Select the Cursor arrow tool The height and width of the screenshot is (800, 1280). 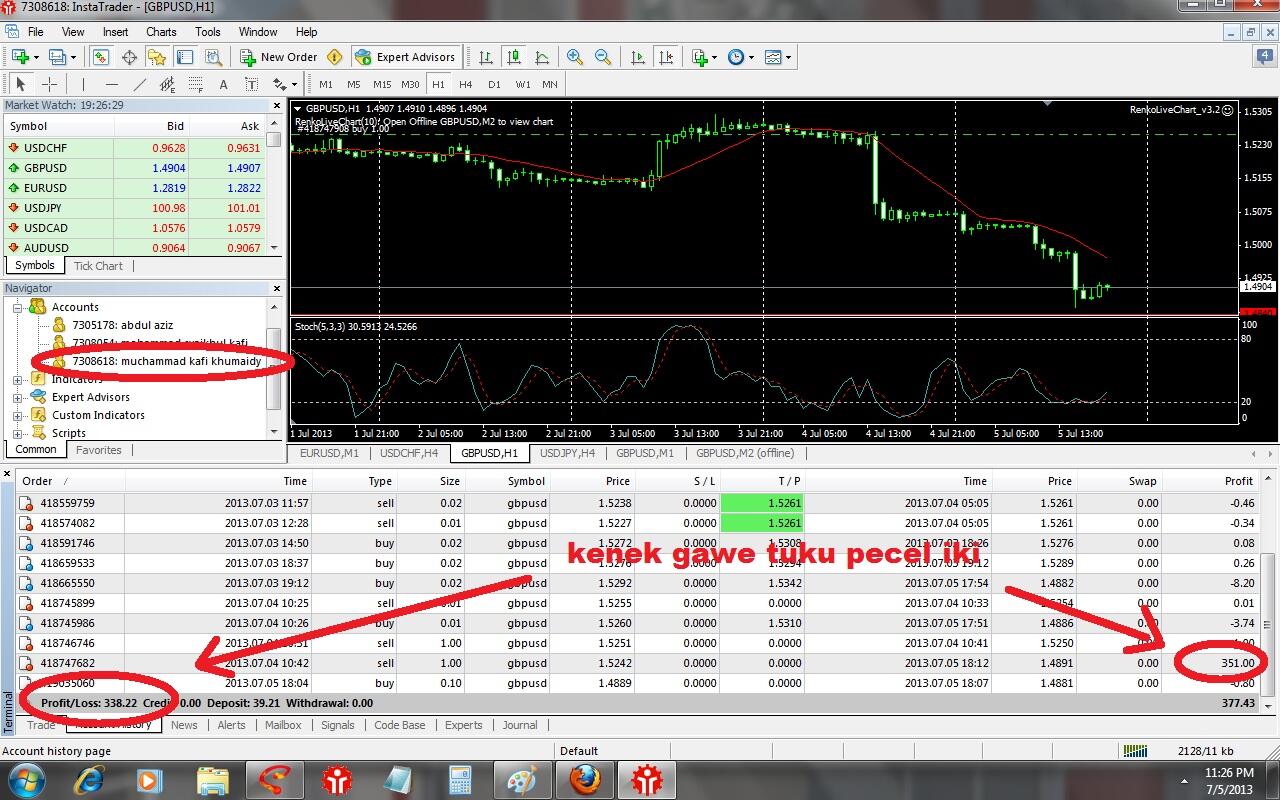[x=20, y=84]
